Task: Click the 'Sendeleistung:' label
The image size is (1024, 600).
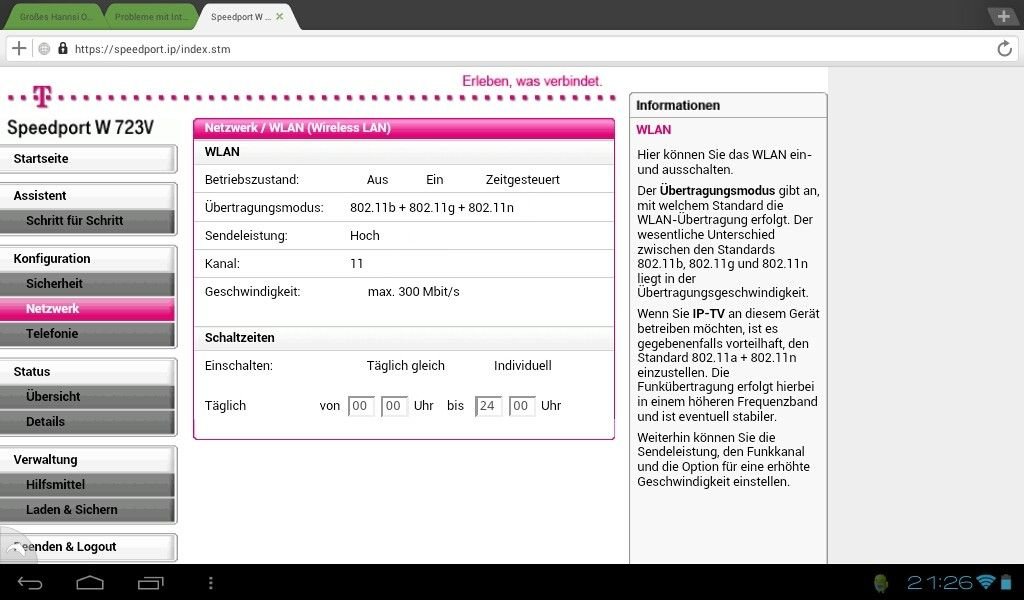Action: (x=246, y=236)
